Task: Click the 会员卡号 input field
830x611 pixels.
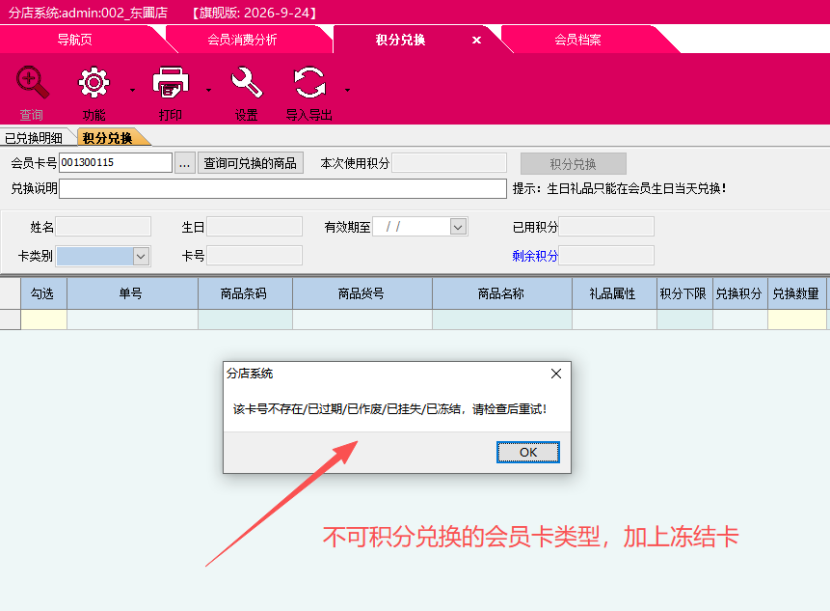Action: pos(116,163)
